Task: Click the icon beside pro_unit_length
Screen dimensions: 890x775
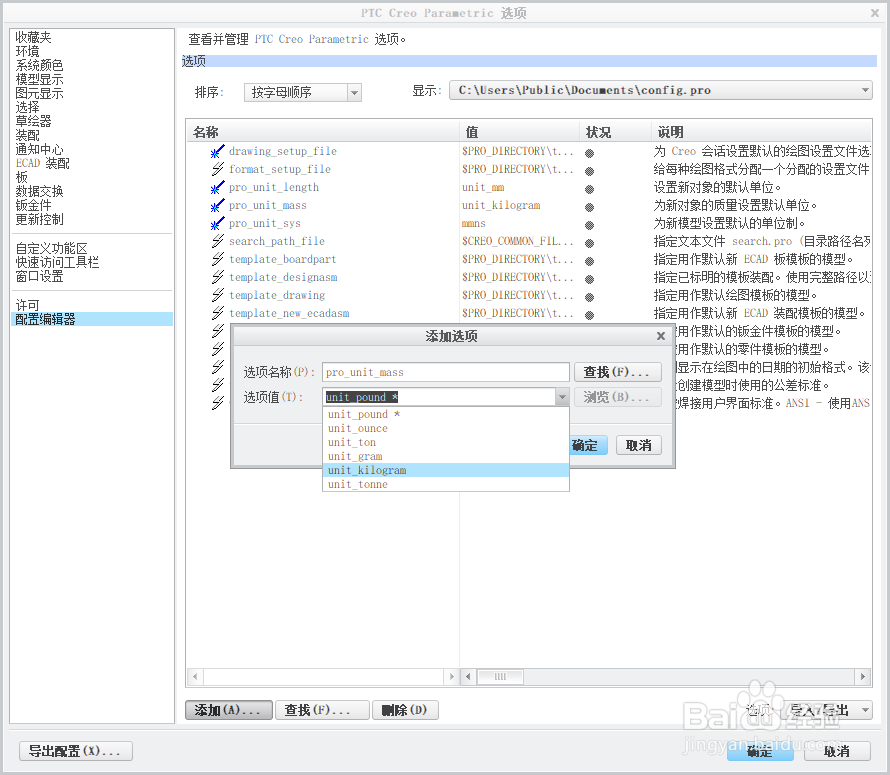Action: (217, 187)
